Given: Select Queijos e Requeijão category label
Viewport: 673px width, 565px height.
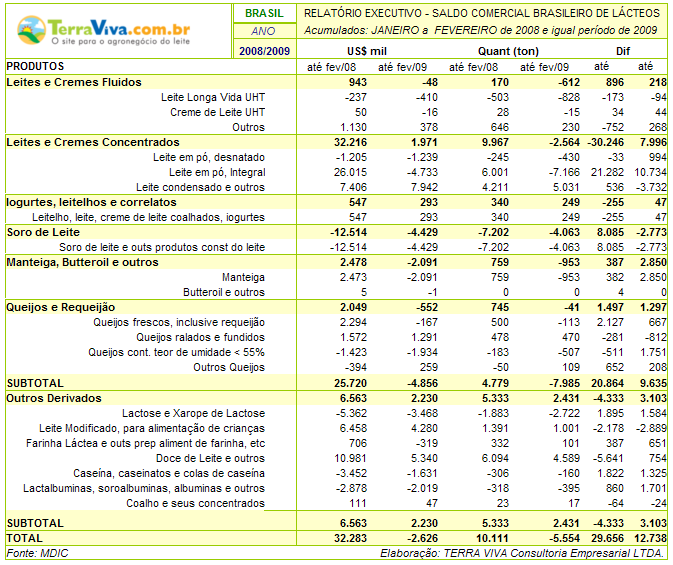Looking at the screenshot, I should click(61, 307).
